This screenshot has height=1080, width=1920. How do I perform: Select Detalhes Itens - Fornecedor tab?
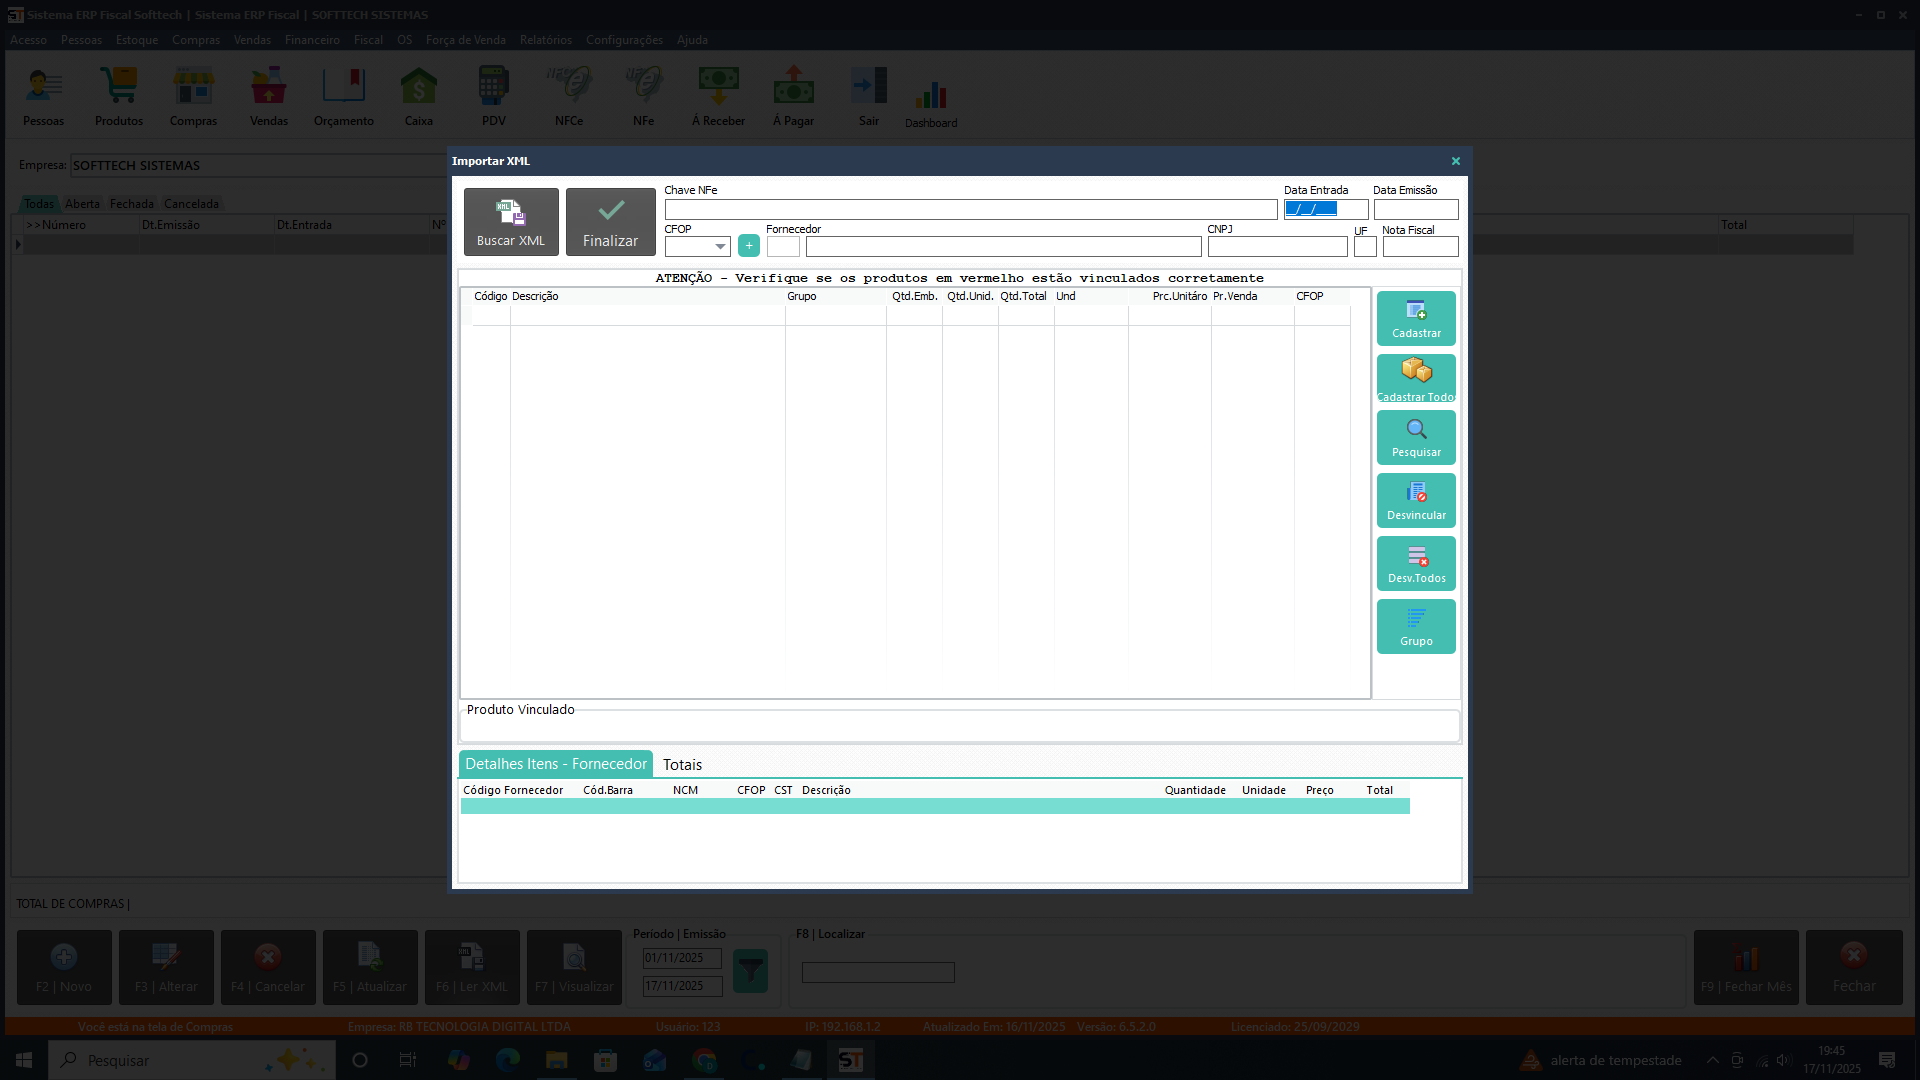pos(555,764)
